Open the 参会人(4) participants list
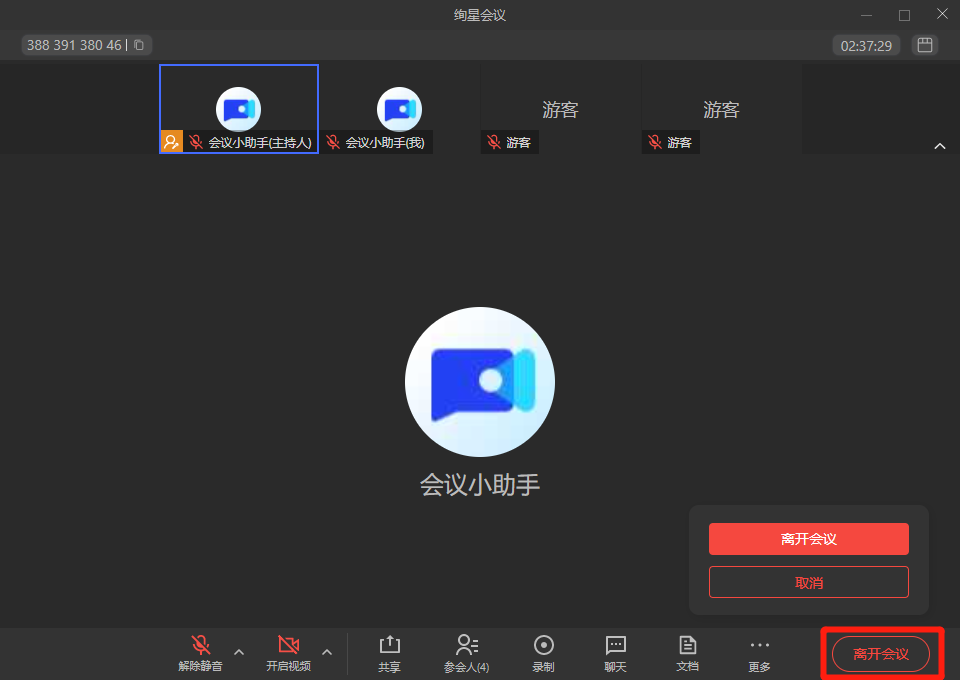The height and width of the screenshot is (680, 960). coord(467,654)
